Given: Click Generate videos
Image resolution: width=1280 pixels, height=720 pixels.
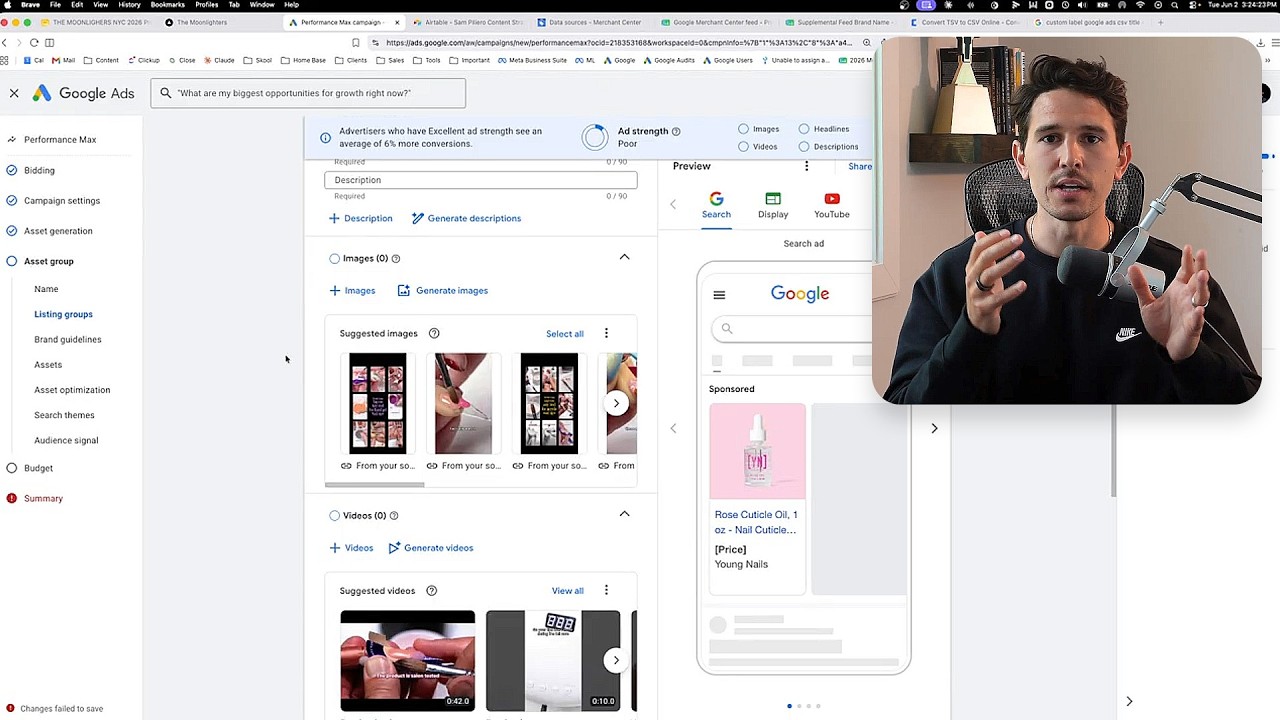Looking at the screenshot, I should click(430, 548).
